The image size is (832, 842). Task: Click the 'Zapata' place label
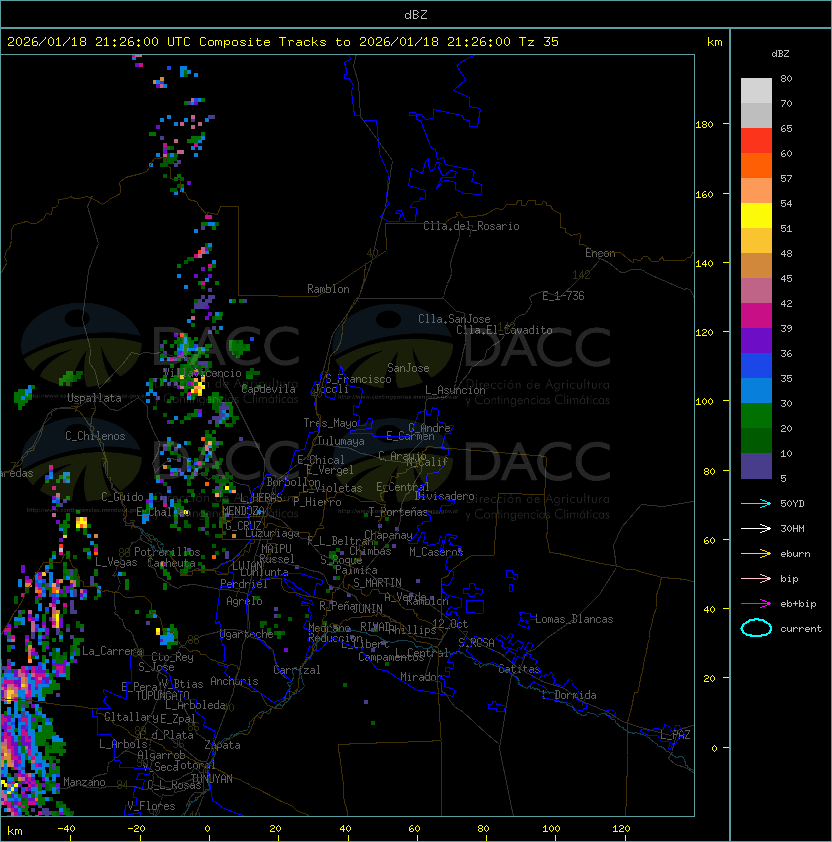click(x=222, y=745)
